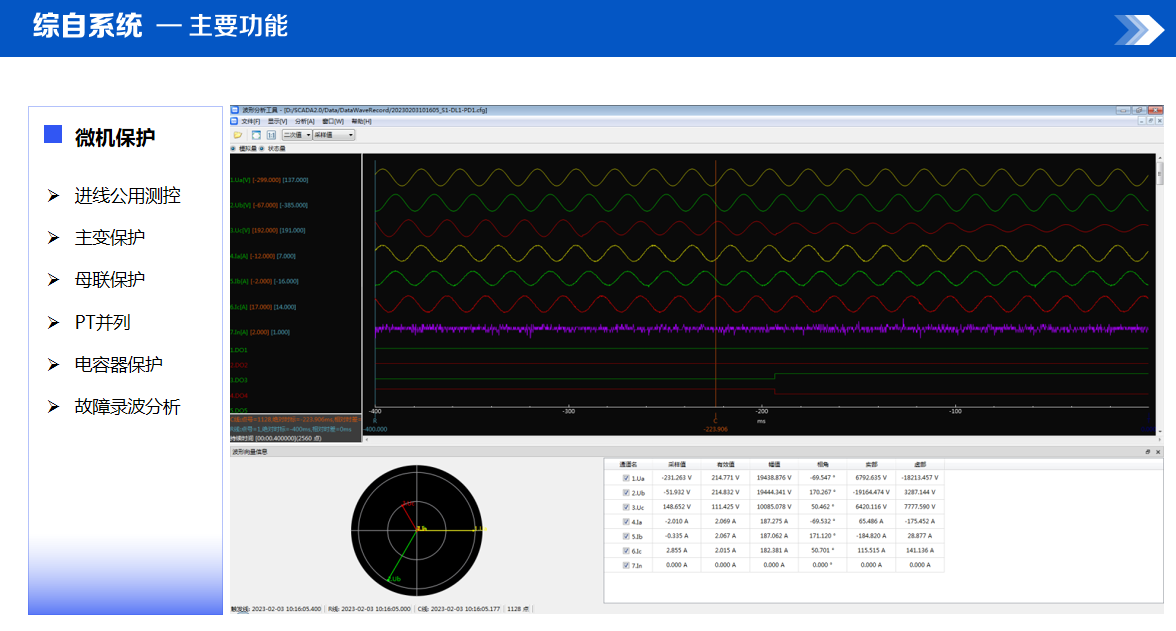This screenshot has width=1176, height=631.
Task: Click the app icon beside 文件 menu
Action: coord(235,121)
